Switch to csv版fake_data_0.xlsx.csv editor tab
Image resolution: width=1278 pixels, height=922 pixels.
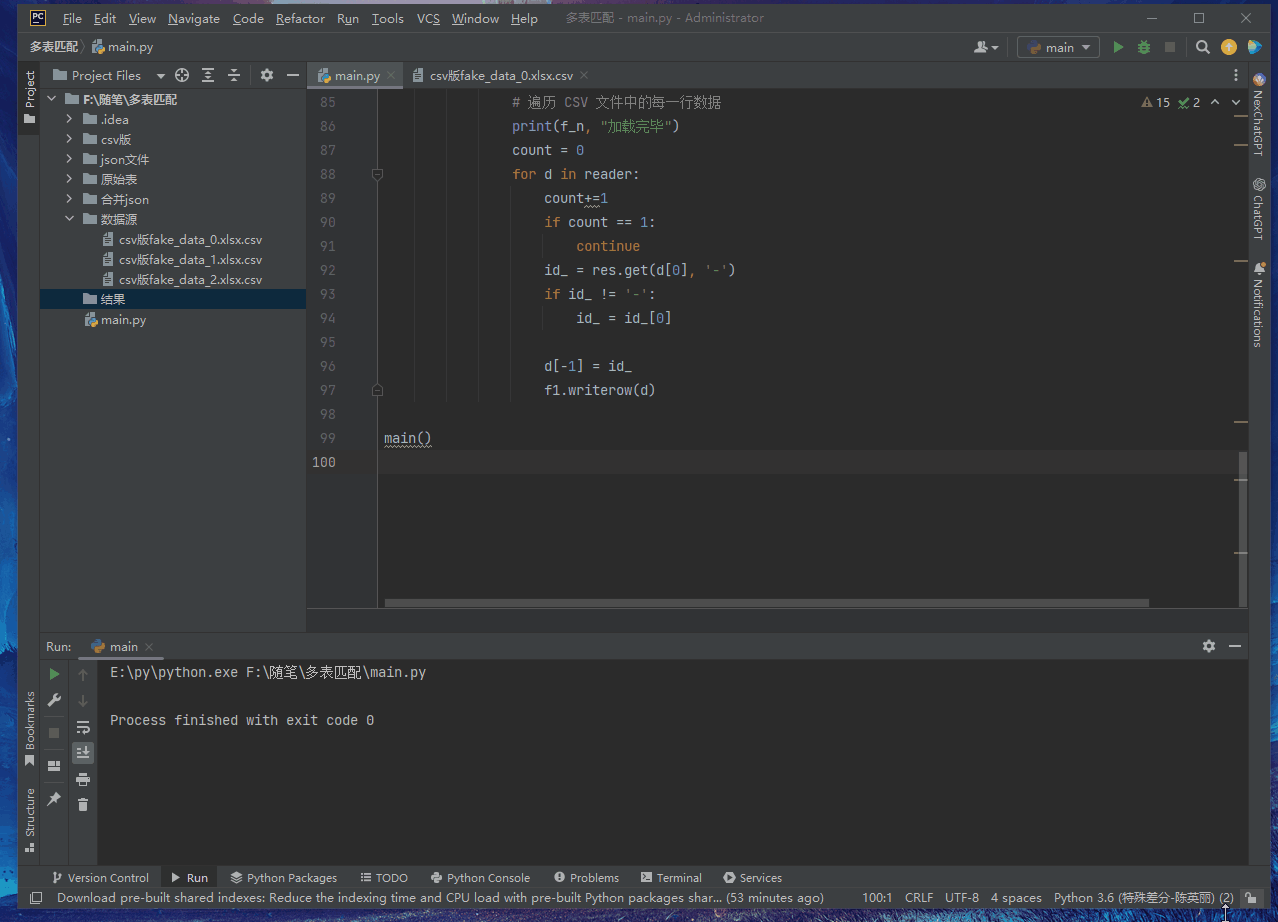[501, 76]
